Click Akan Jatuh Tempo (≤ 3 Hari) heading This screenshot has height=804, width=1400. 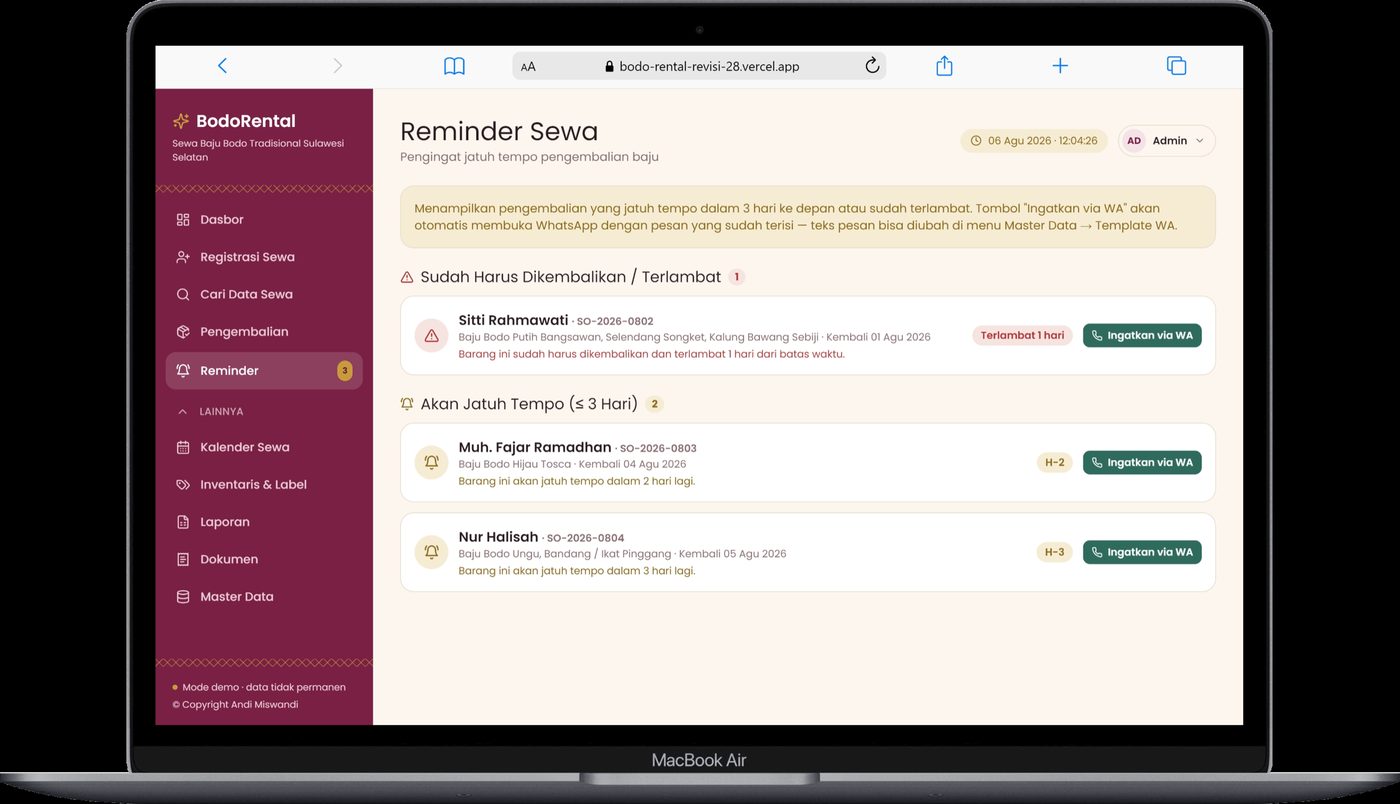tap(529, 404)
